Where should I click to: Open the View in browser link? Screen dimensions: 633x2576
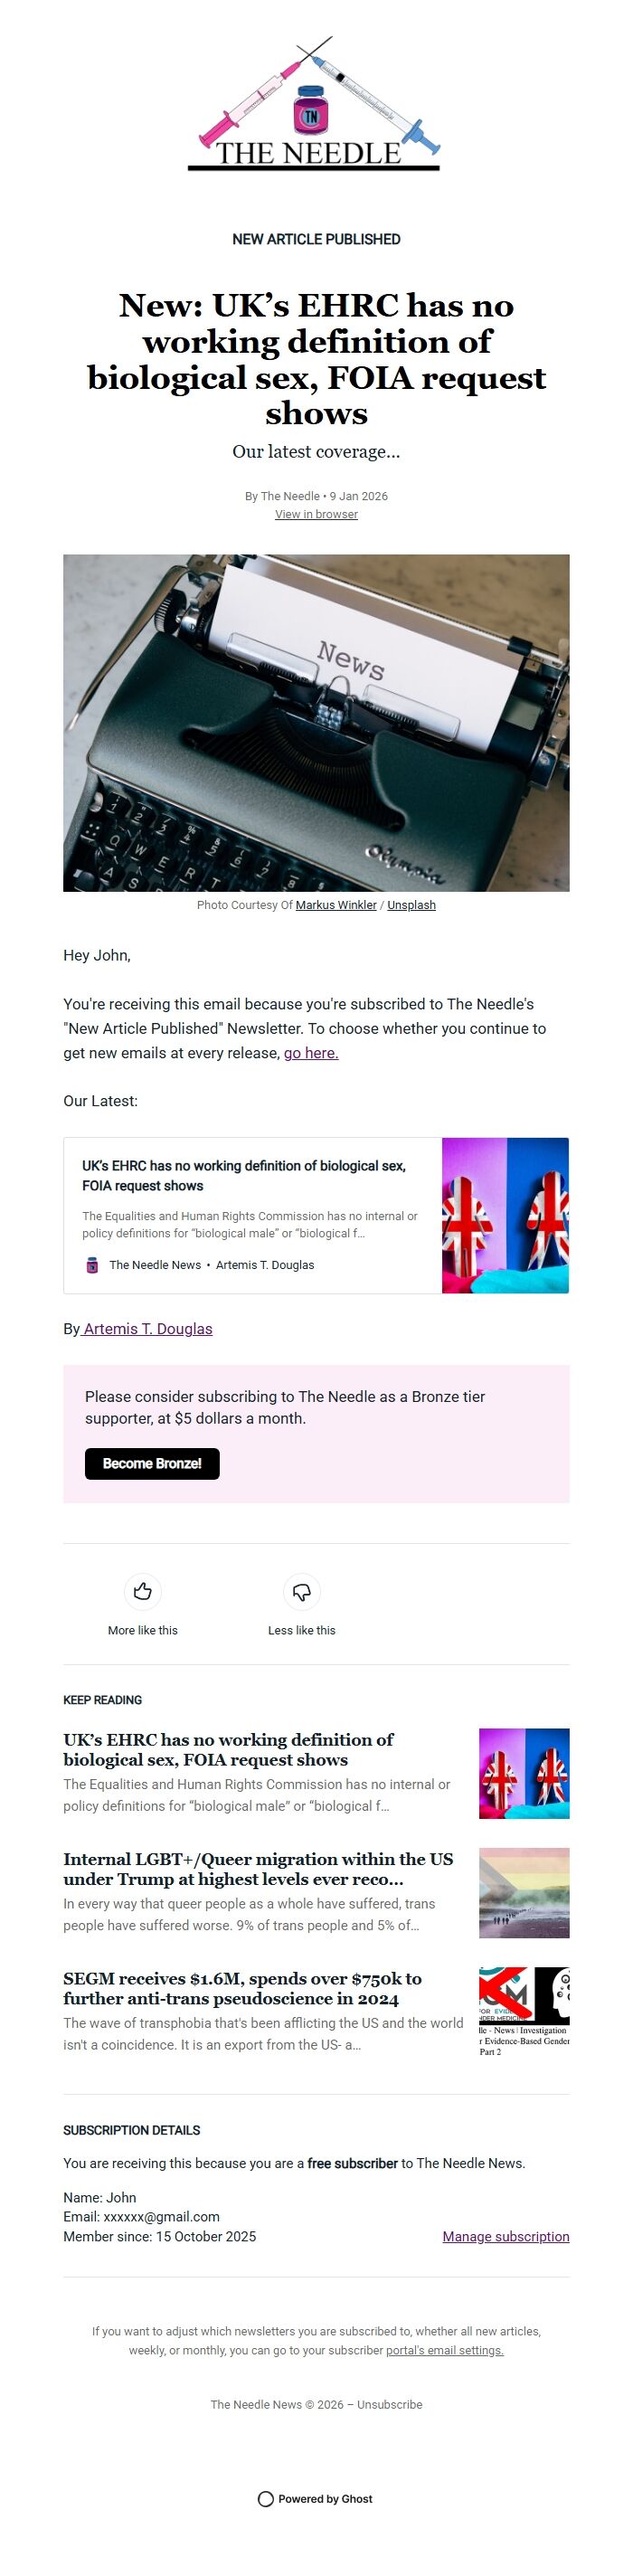(x=316, y=513)
